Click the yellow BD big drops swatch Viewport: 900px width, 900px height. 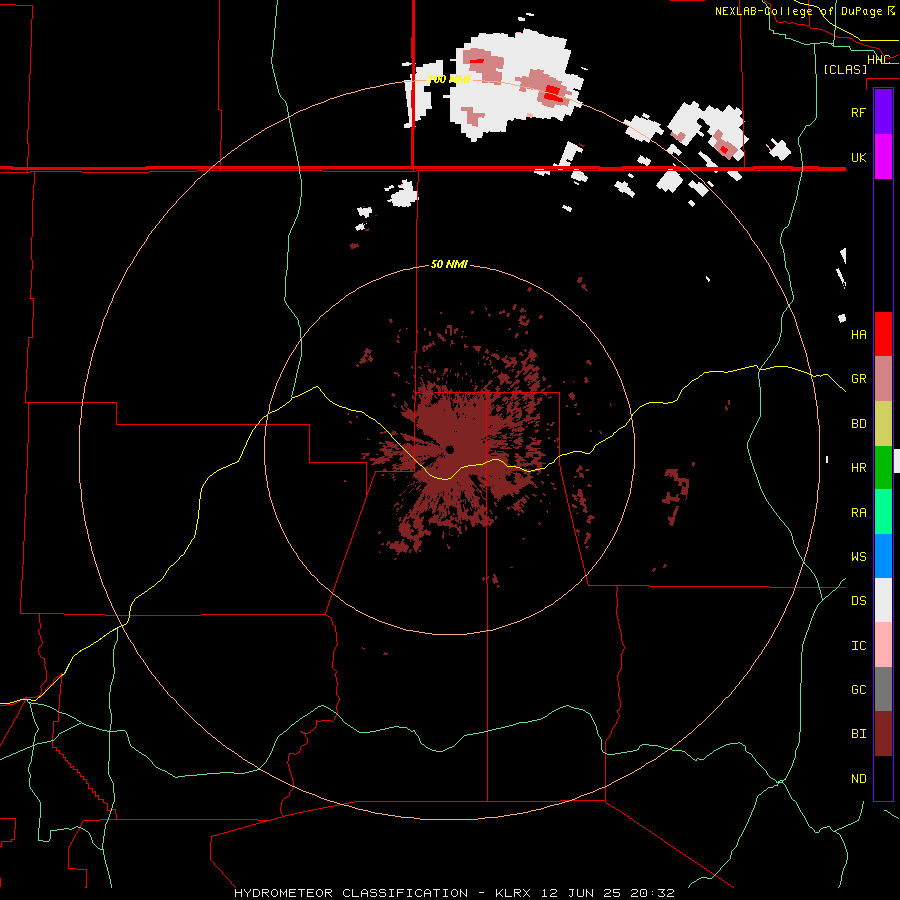coord(883,423)
